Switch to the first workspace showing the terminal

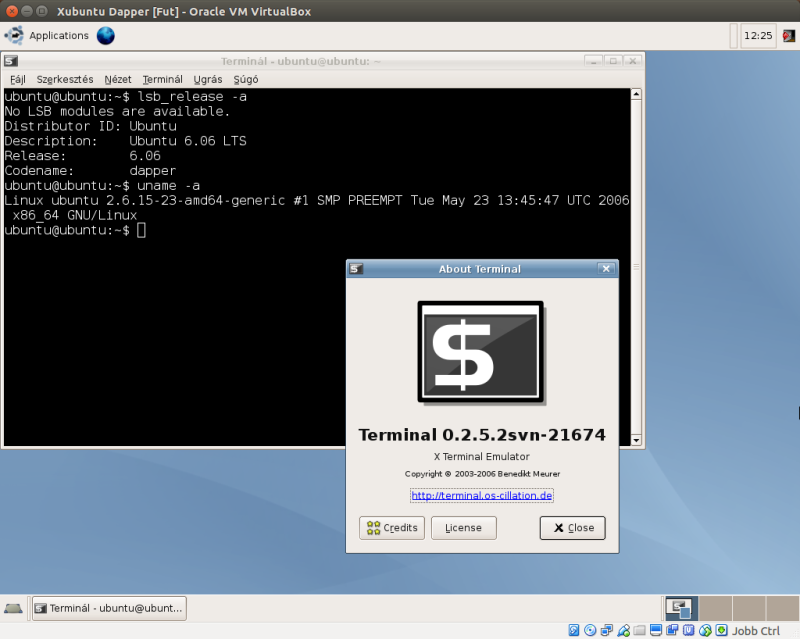point(682,608)
